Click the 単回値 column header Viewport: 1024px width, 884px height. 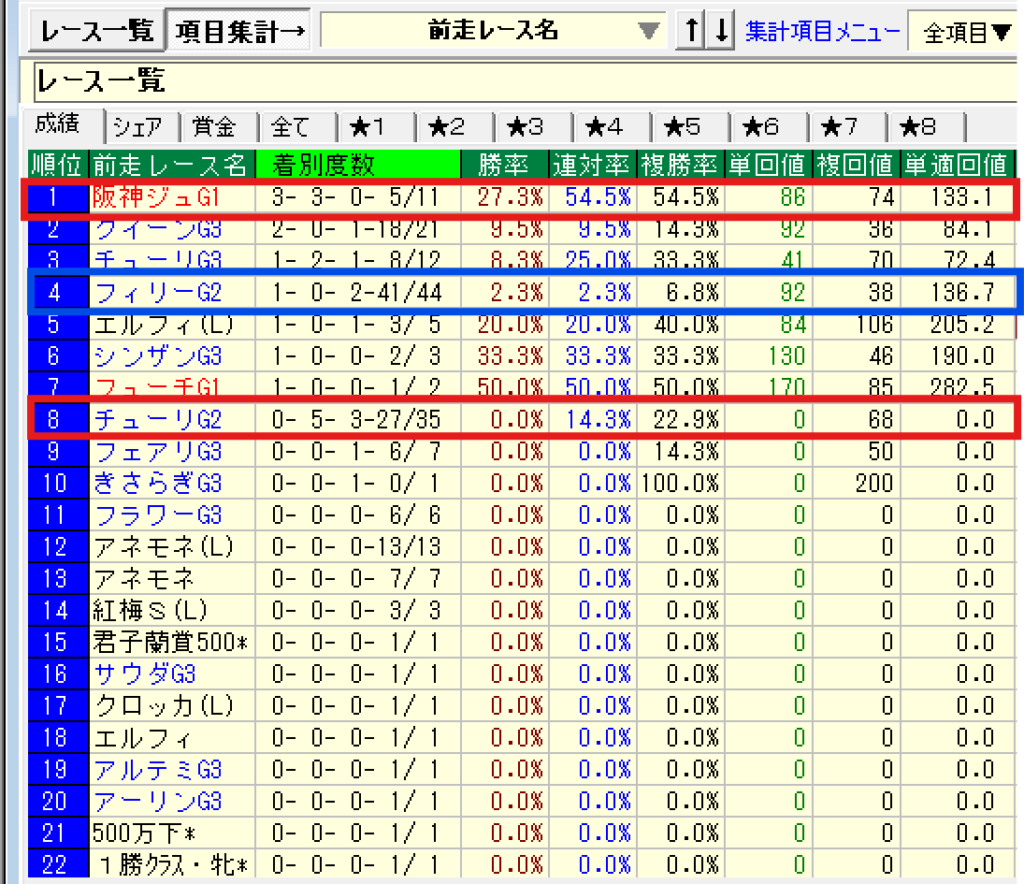click(x=768, y=163)
